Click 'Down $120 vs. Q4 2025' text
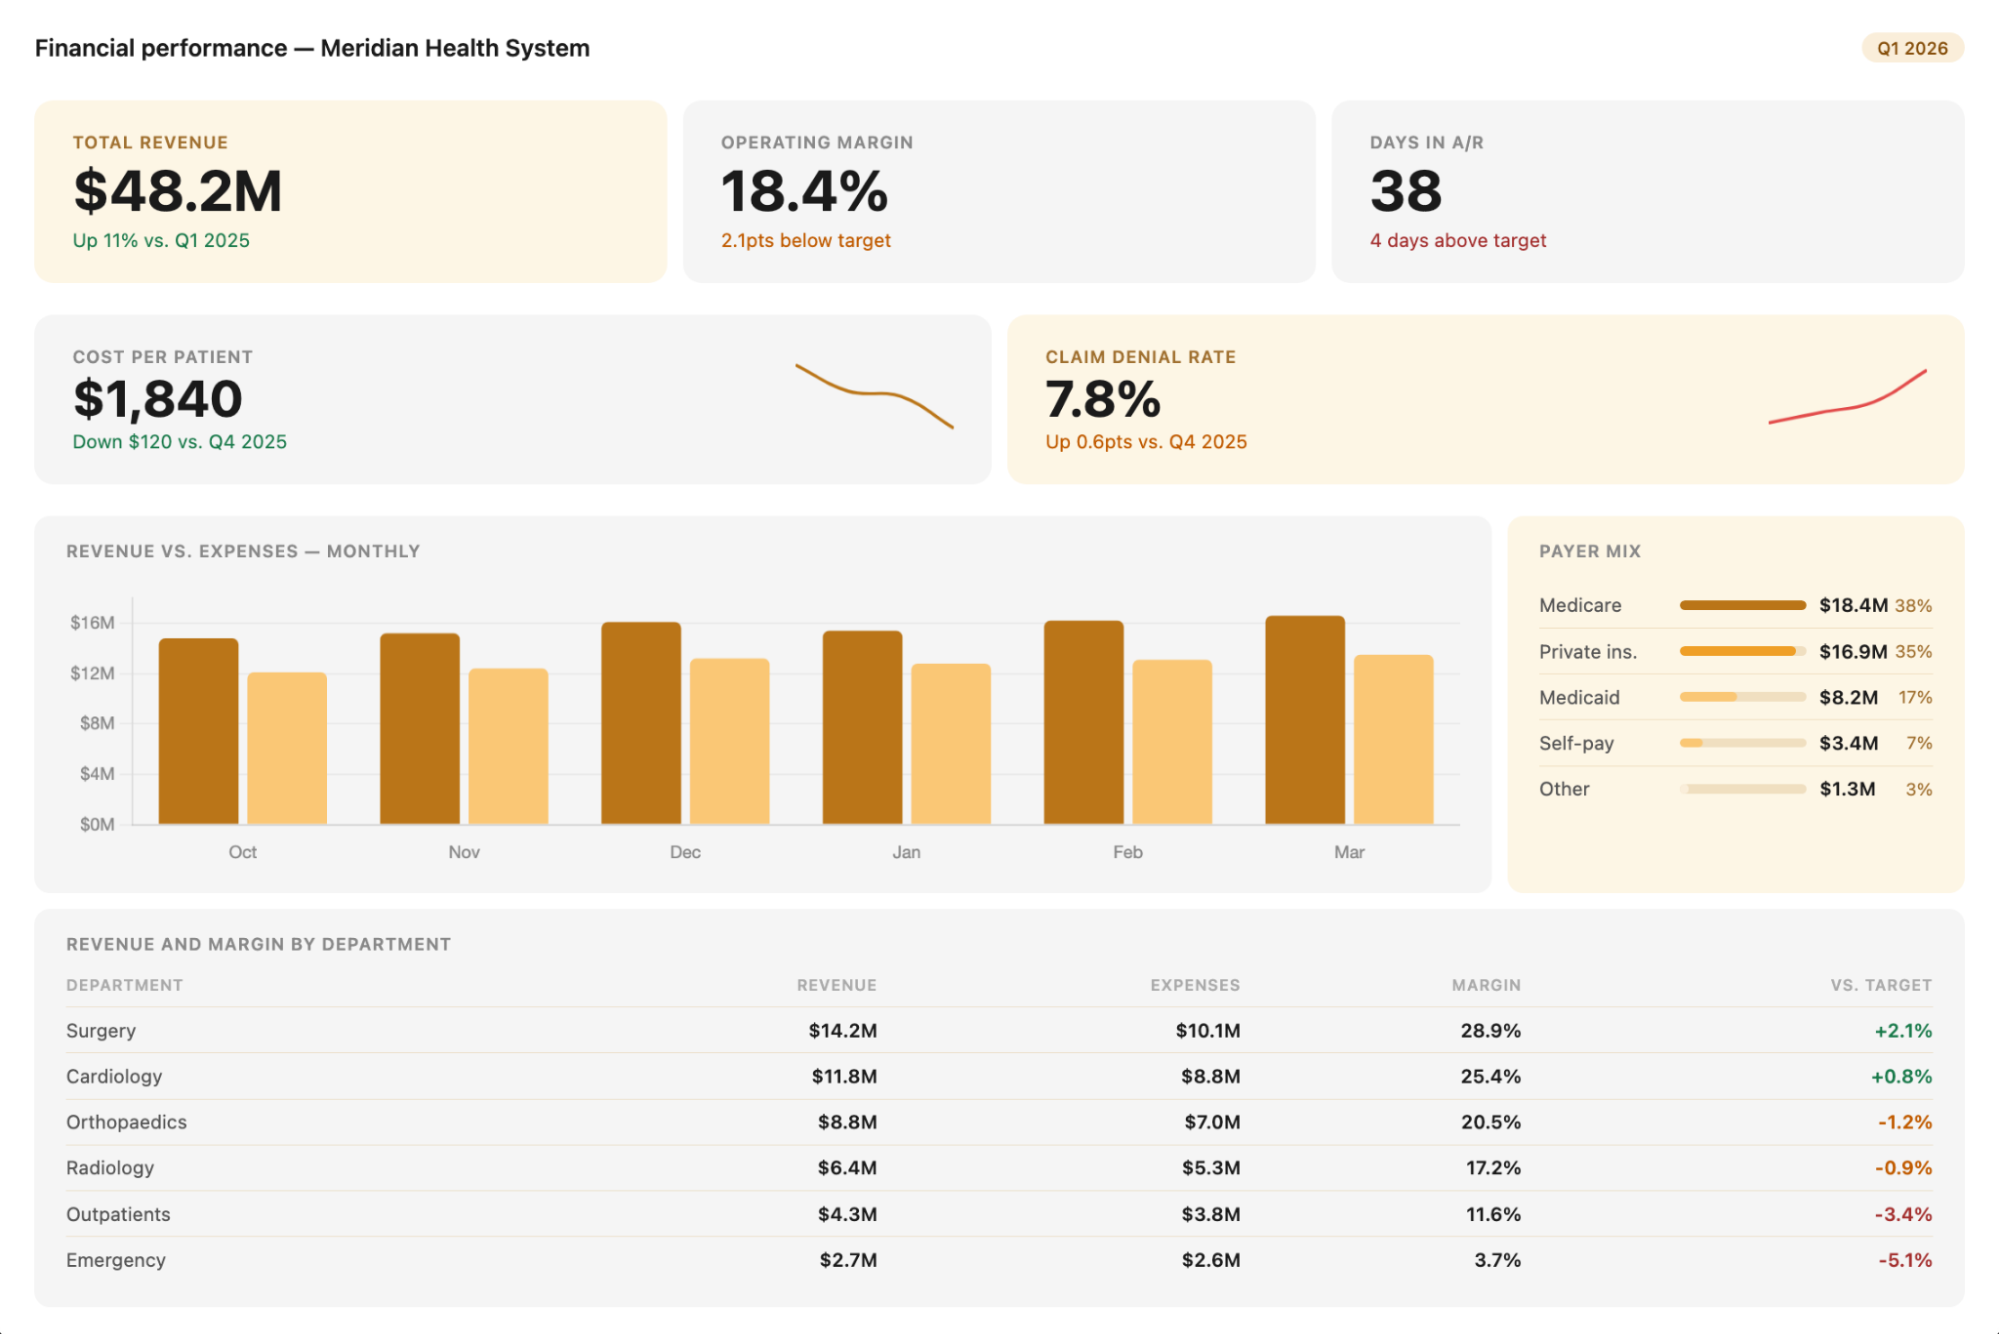 pyautogui.click(x=179, y=441)
